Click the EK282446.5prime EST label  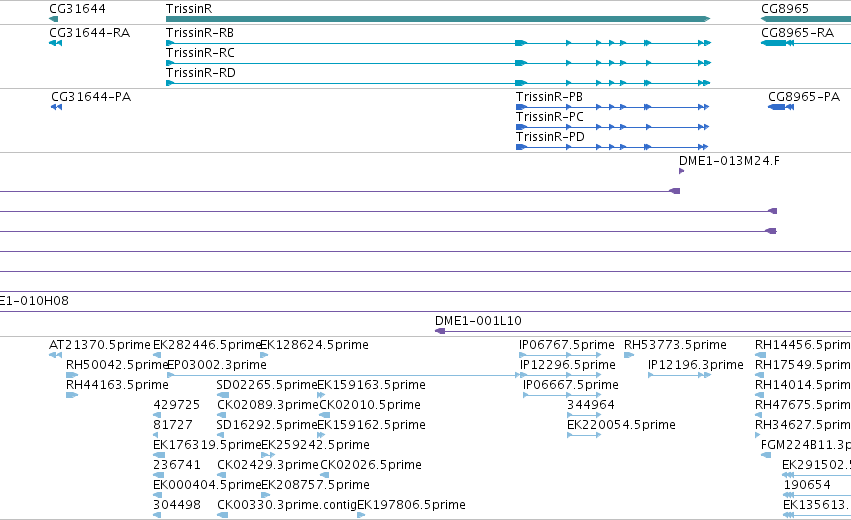coord(207,345)
